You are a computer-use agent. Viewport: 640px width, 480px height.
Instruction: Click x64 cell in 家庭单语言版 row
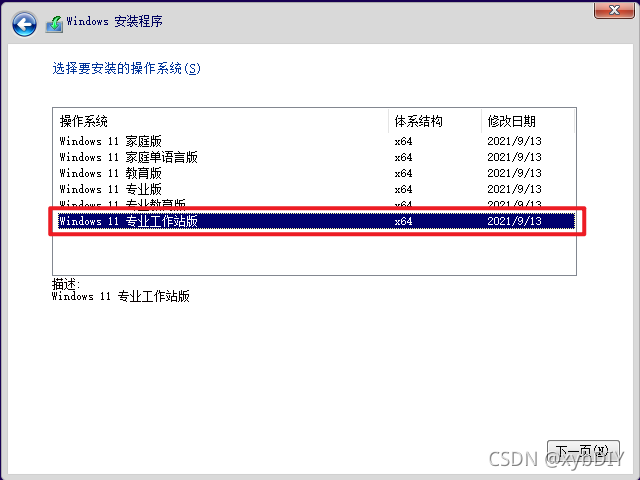[403, 158]
